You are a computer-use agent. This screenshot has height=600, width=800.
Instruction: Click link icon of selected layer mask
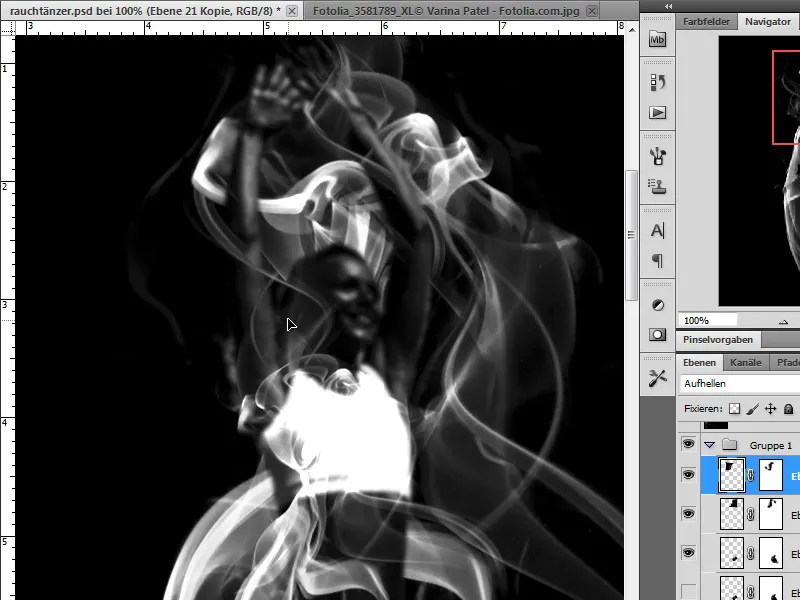[751, 476]
